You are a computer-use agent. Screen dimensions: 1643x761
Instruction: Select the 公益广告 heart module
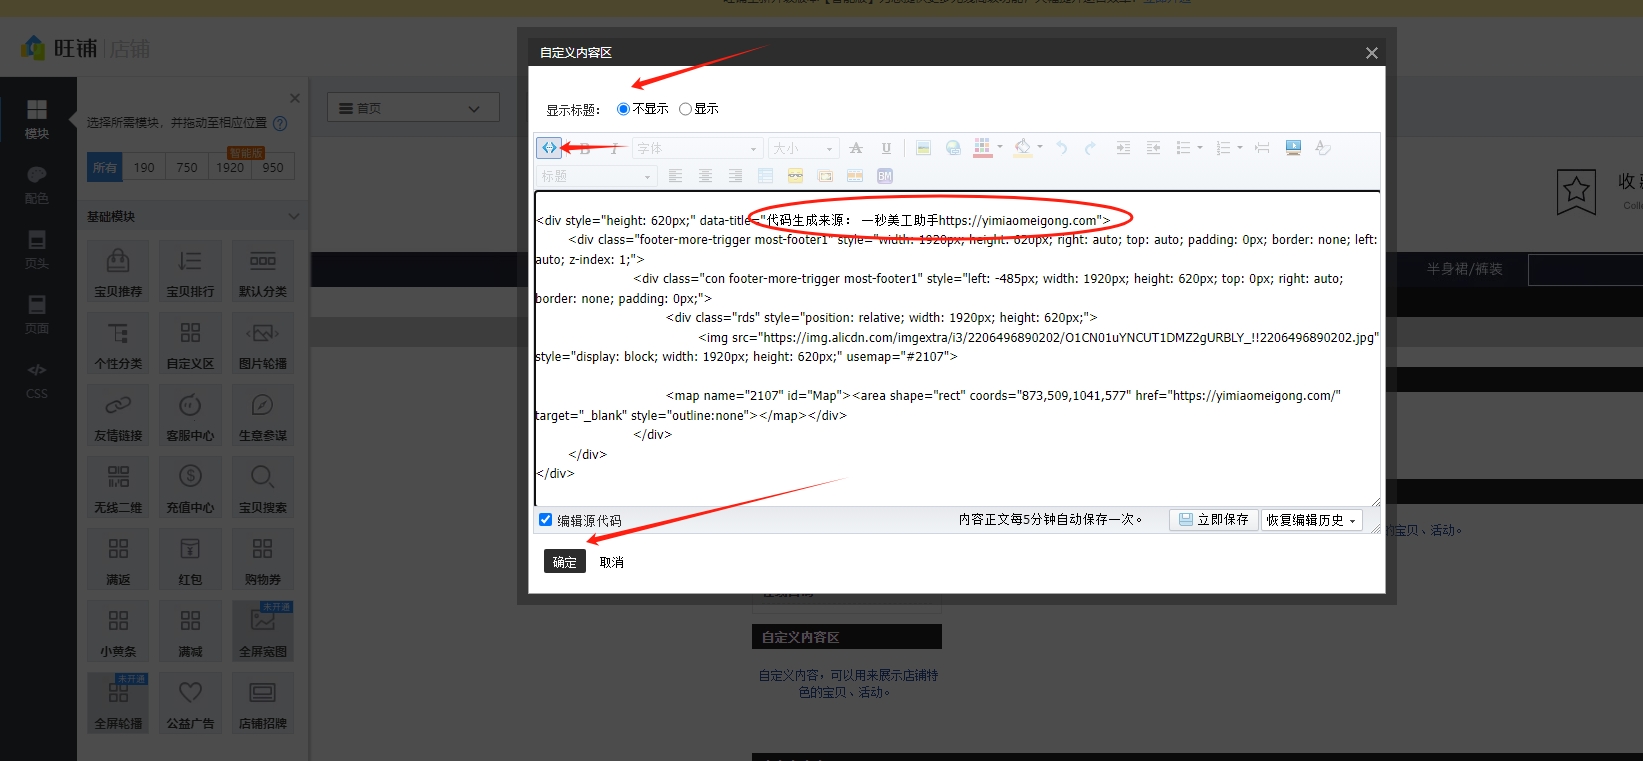(190, 703)
